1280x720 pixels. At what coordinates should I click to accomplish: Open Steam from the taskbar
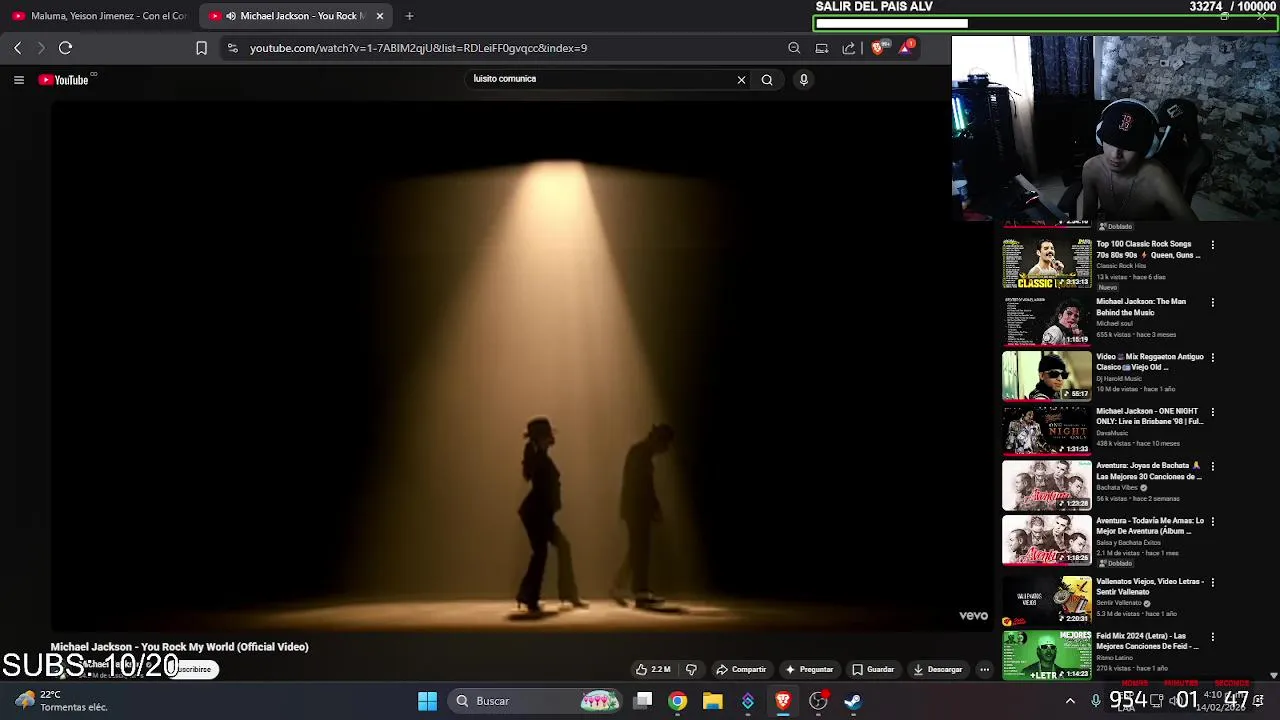coord(853,701)
